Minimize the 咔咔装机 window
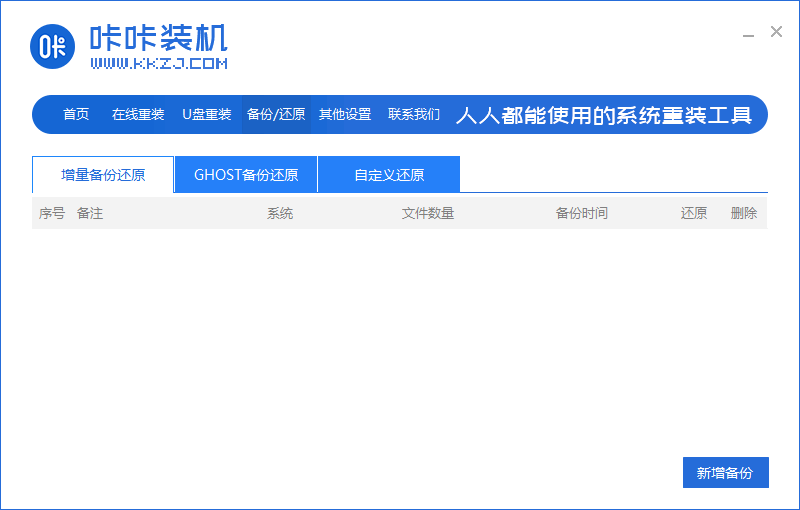This screenshot has height=510, width=800. (x=748, y=34)
